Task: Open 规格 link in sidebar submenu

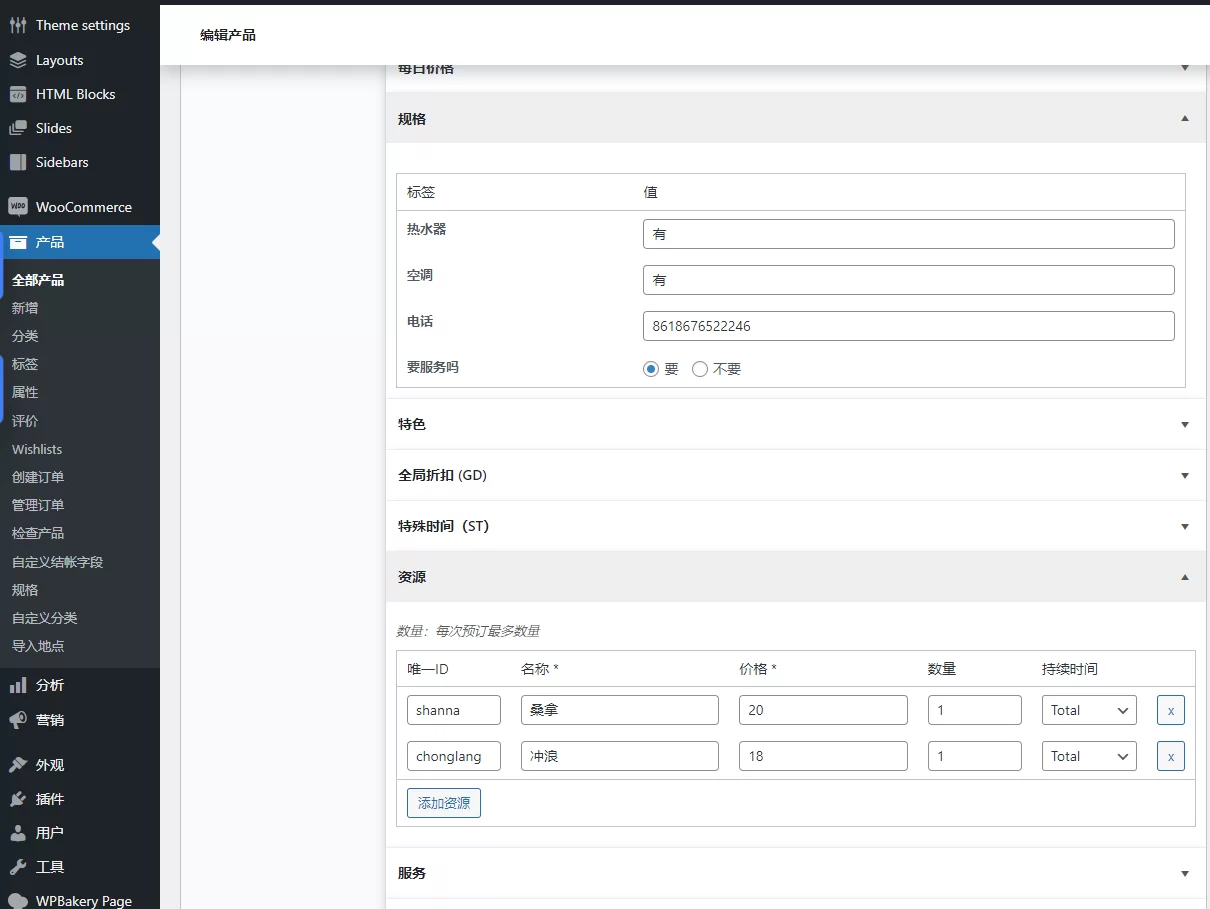Action: tap(25, 590)
